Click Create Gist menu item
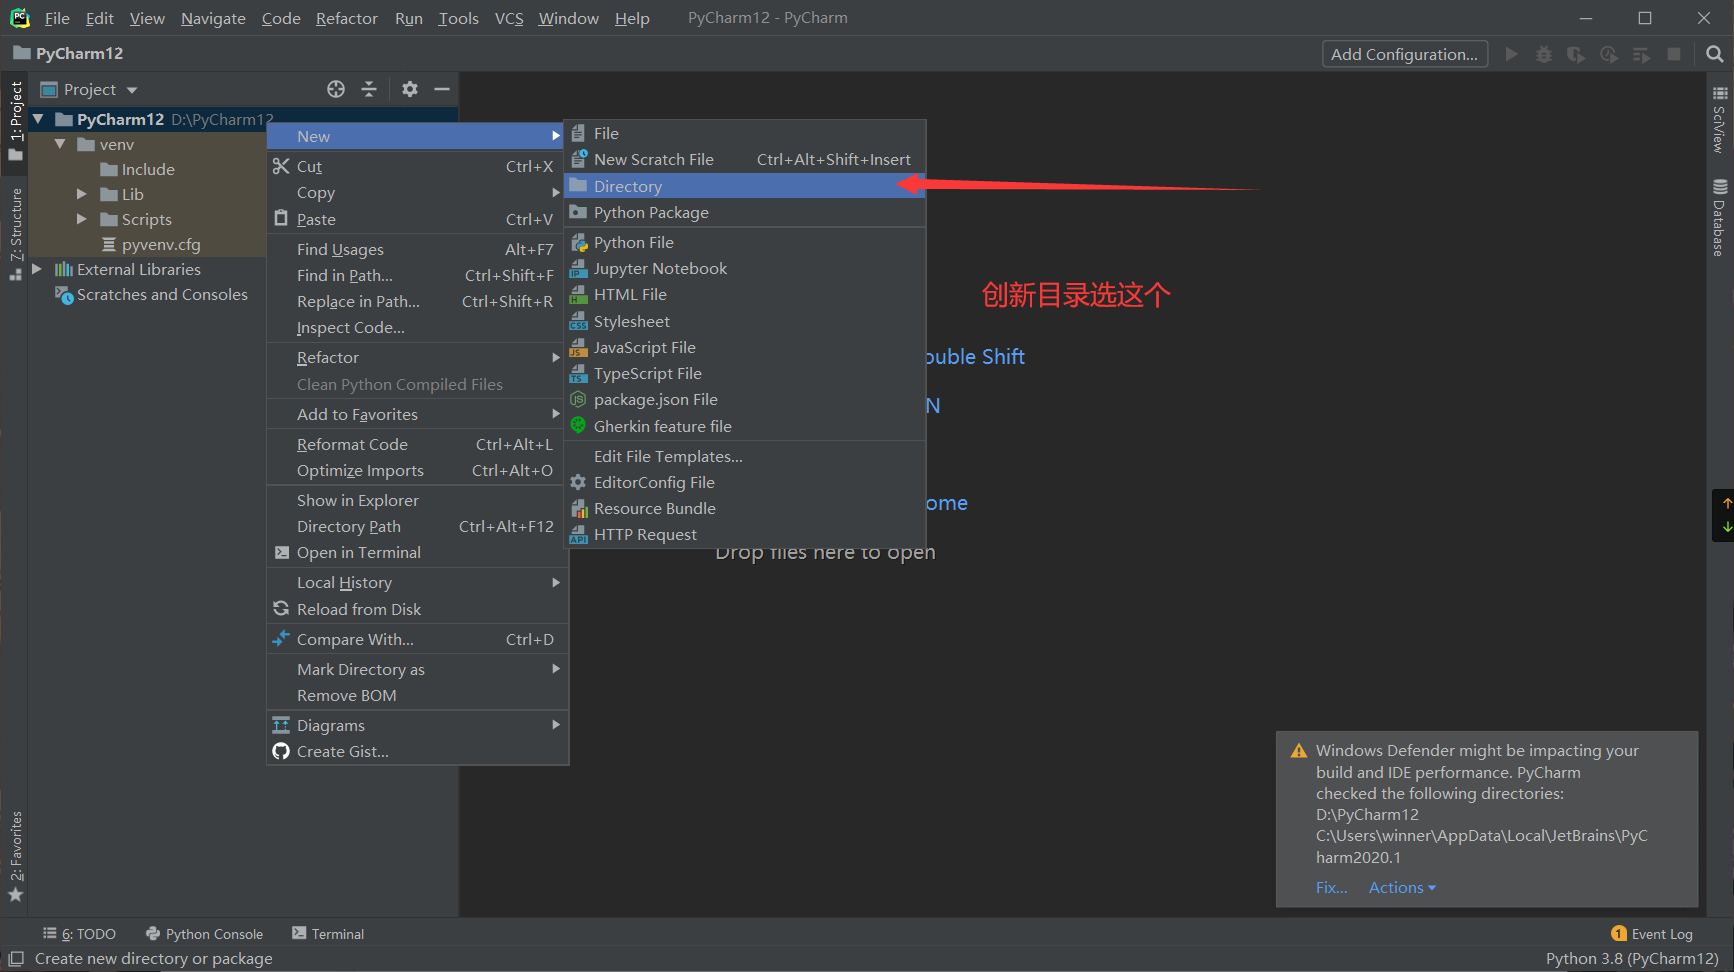The height and width of the screenshot is (972, 1734). pos(417,752)
